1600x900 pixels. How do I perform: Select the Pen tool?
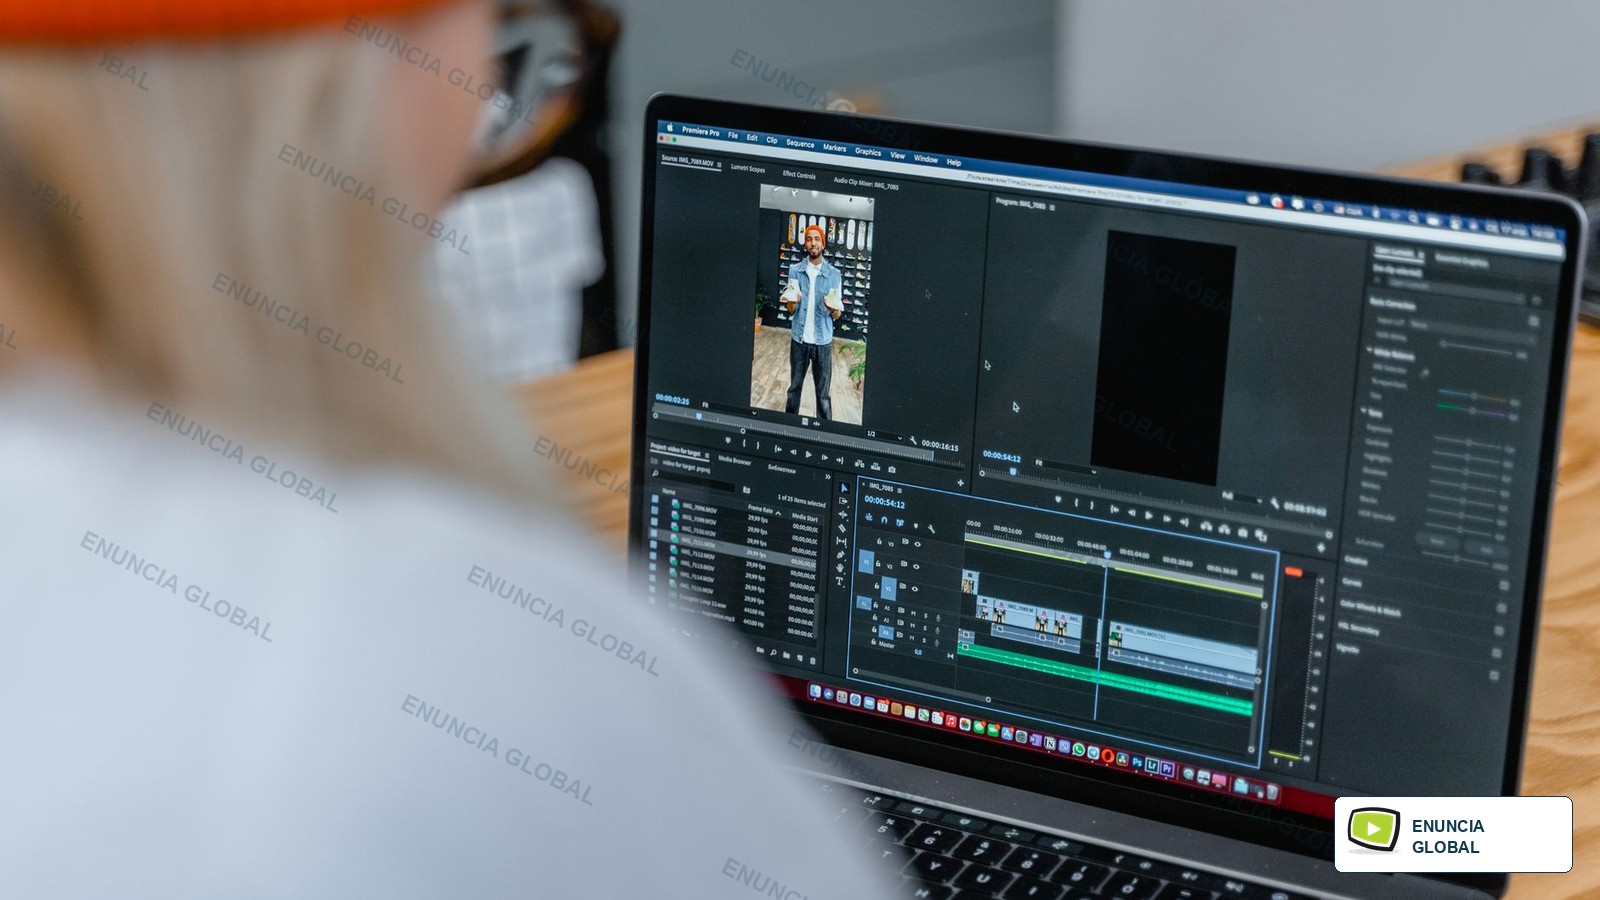(840, 555)
